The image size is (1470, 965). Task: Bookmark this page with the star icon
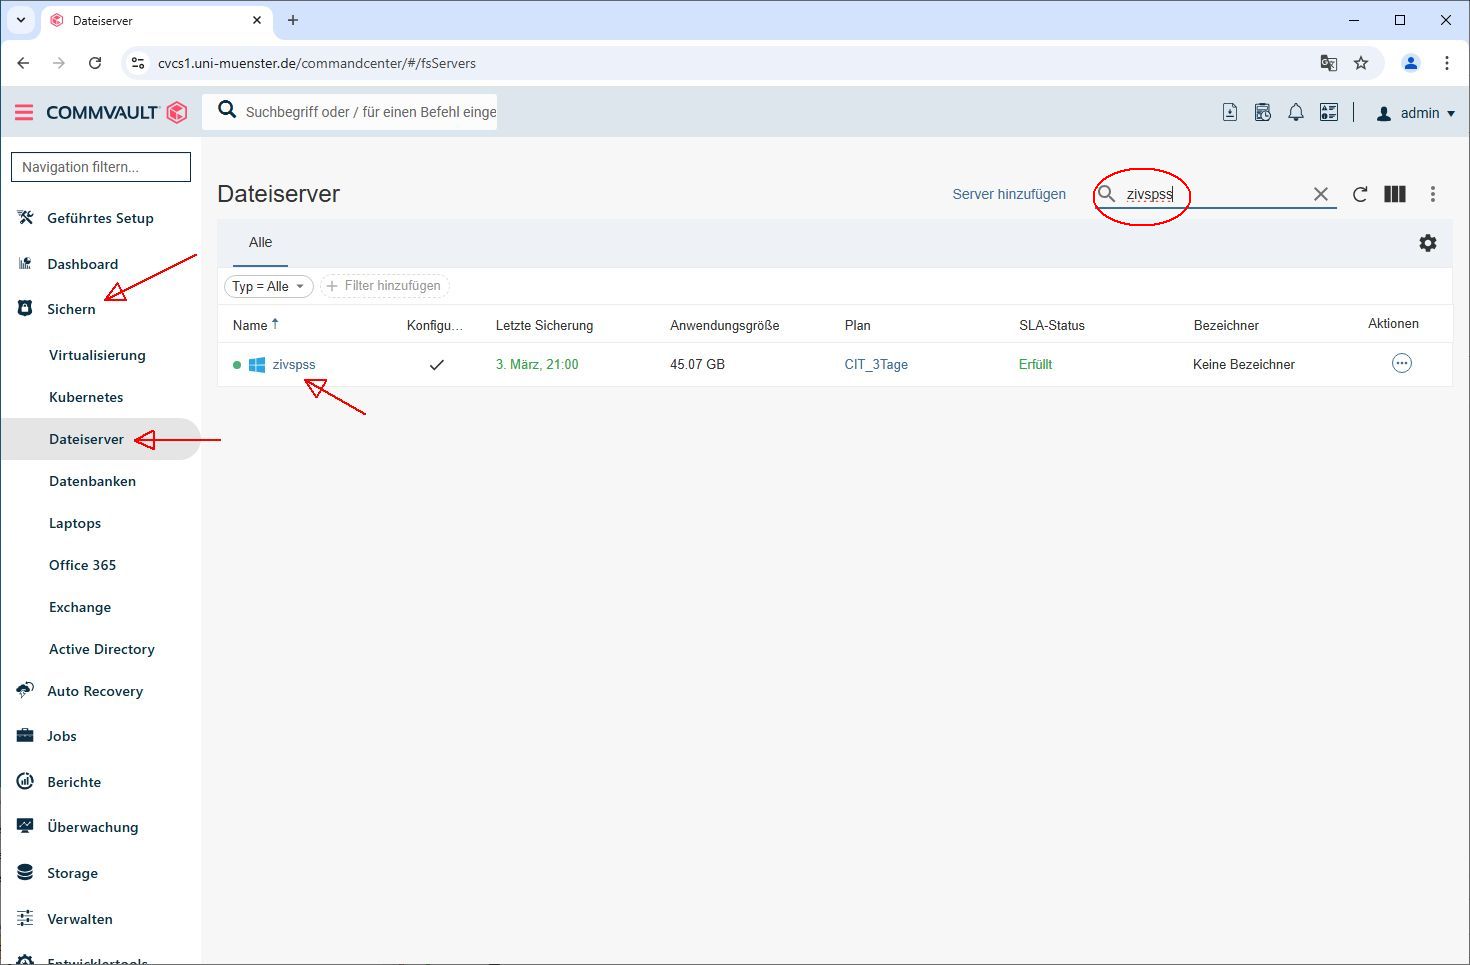pos(1360,63)
